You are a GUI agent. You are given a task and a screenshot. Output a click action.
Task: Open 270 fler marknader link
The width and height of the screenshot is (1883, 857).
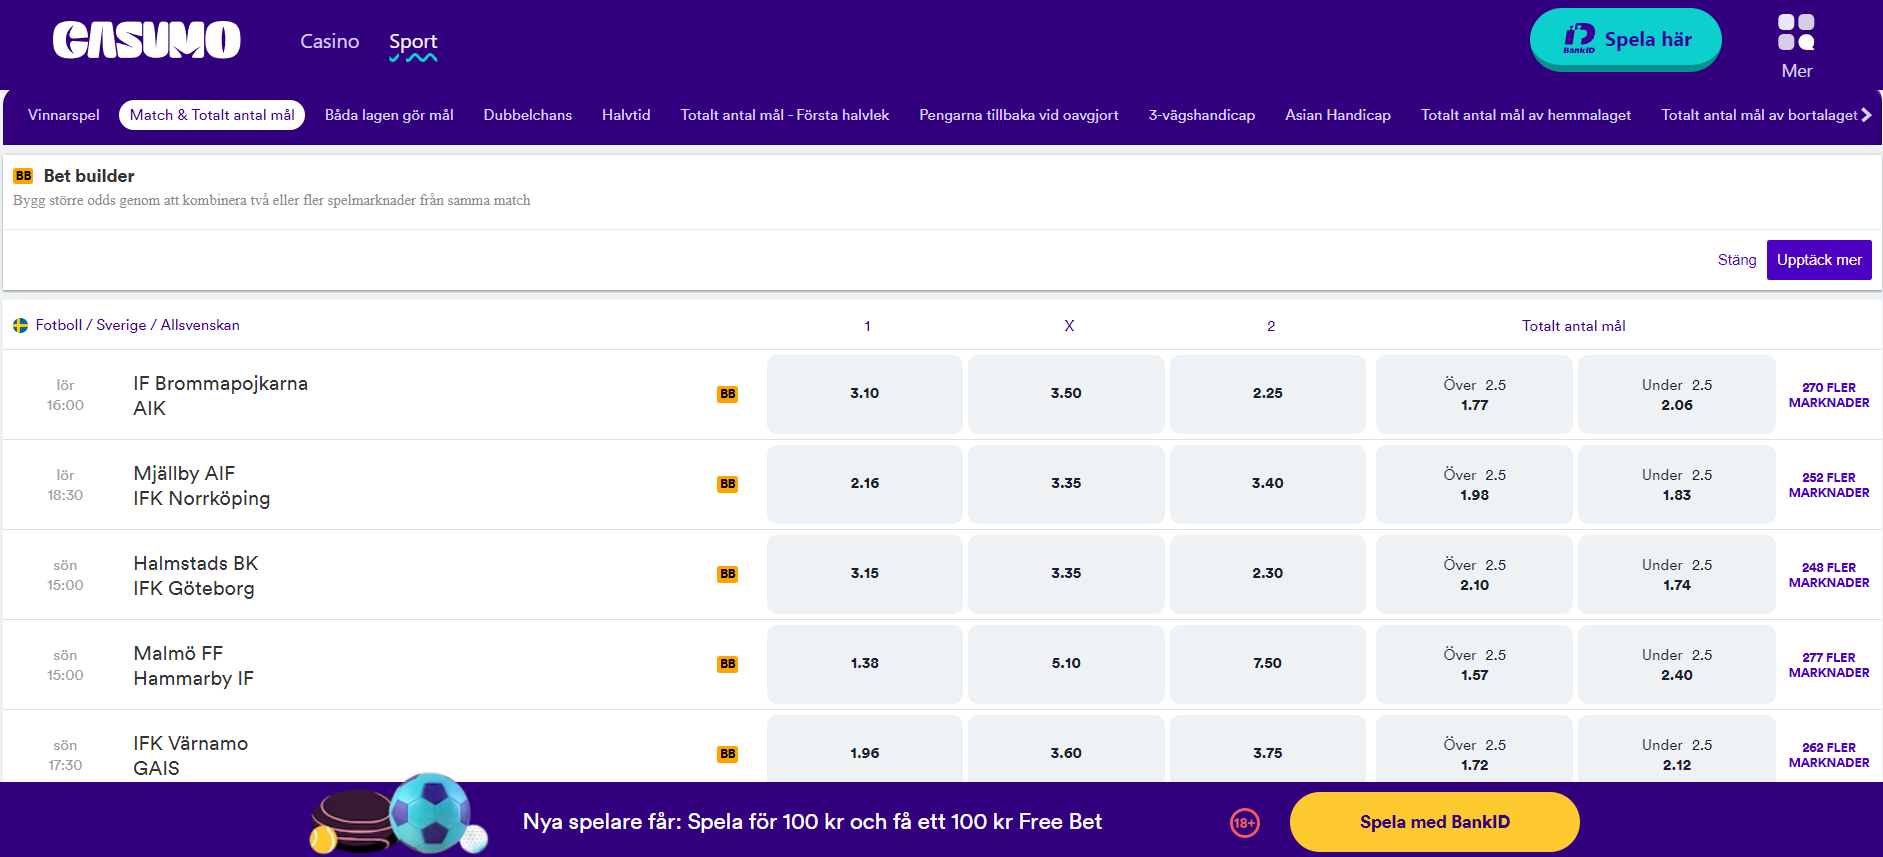click(1829, 395)
